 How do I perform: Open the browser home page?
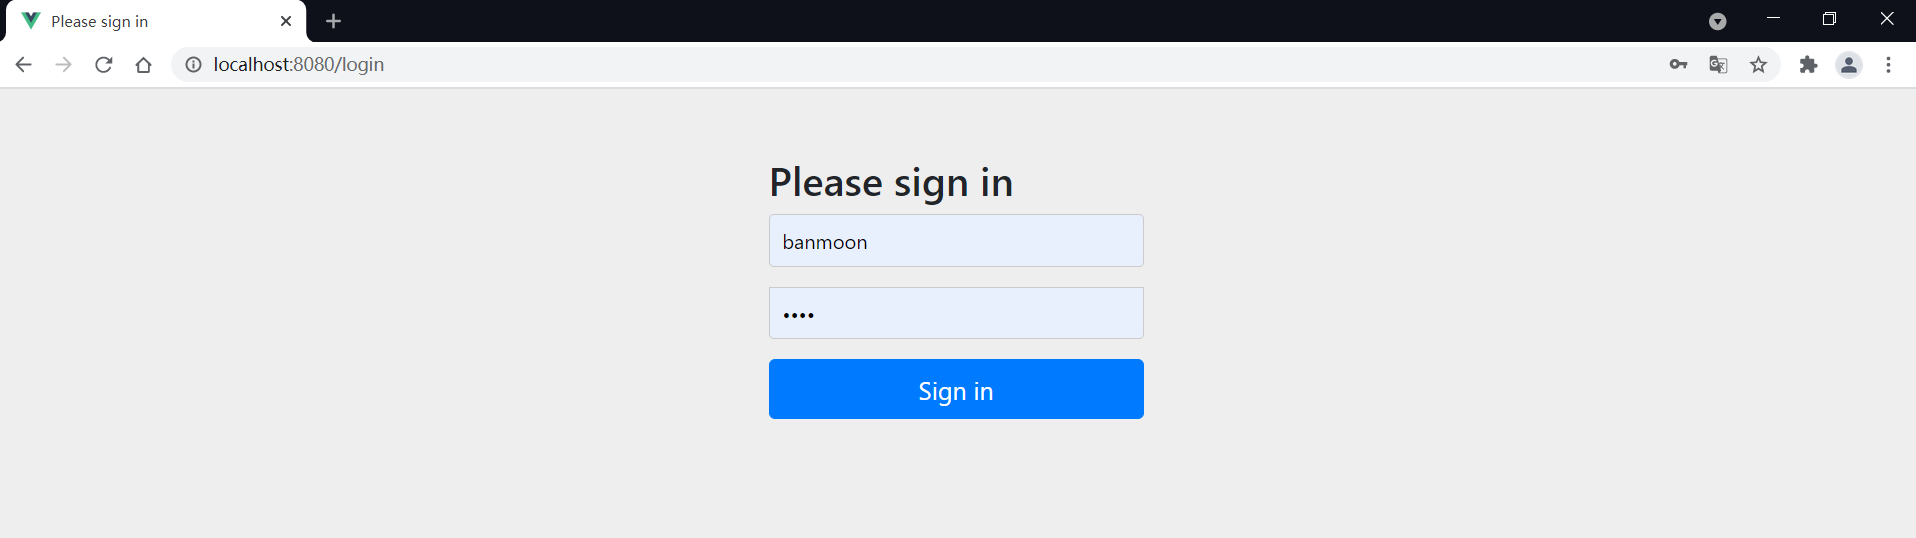[144, 65]
